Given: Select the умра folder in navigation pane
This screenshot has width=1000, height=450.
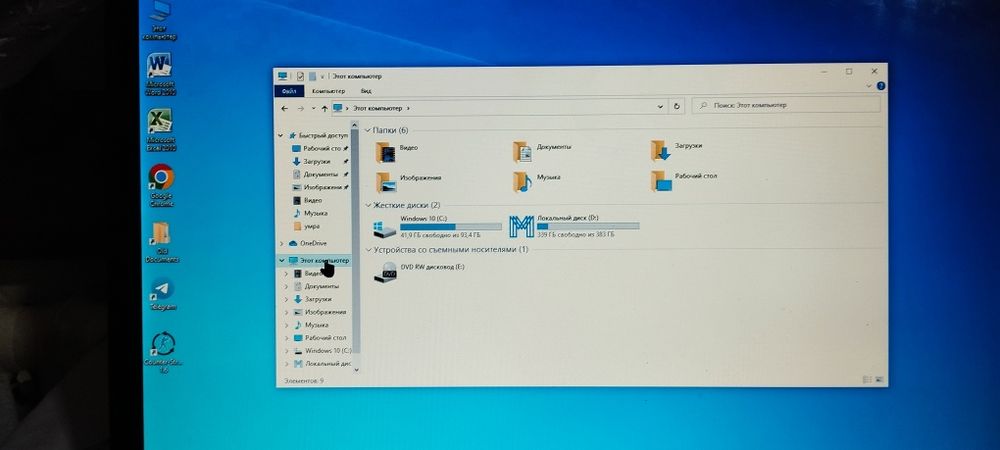Looking at the screenshot, I should click(306, 226).
